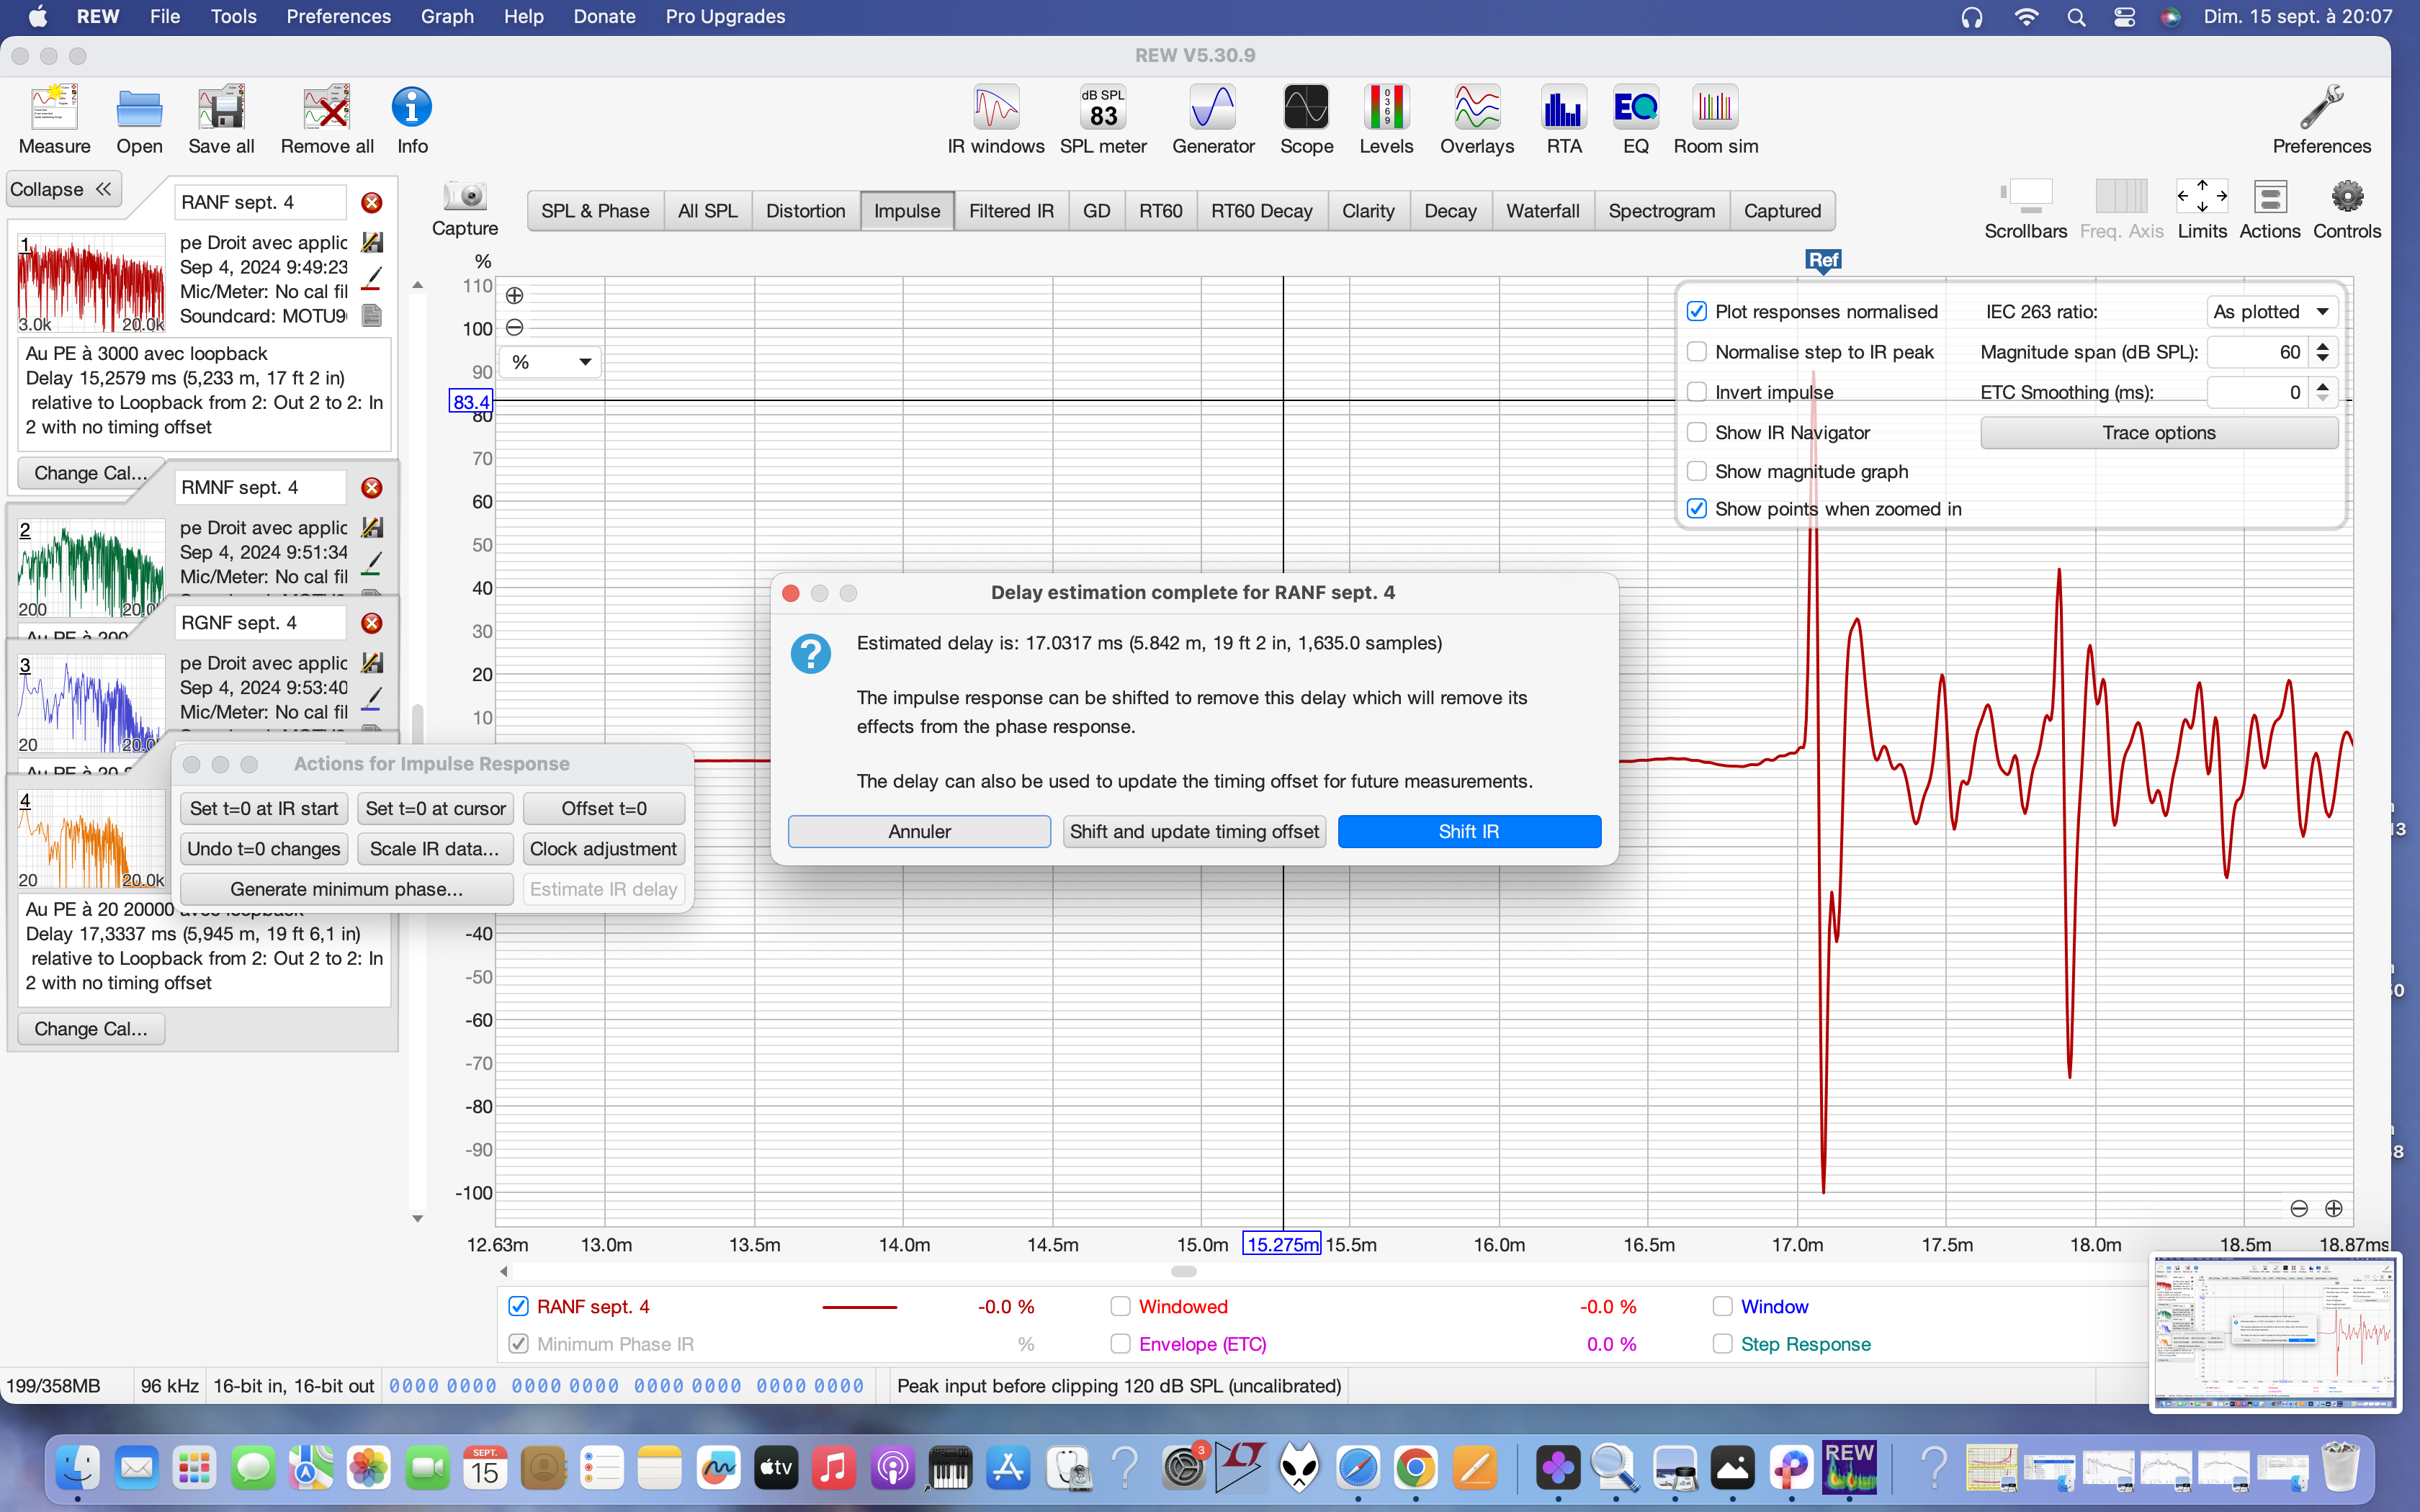The width and height of the screenshot is (2420, 1512).
Task: Open Trace options
Action: pos(2159,432)
